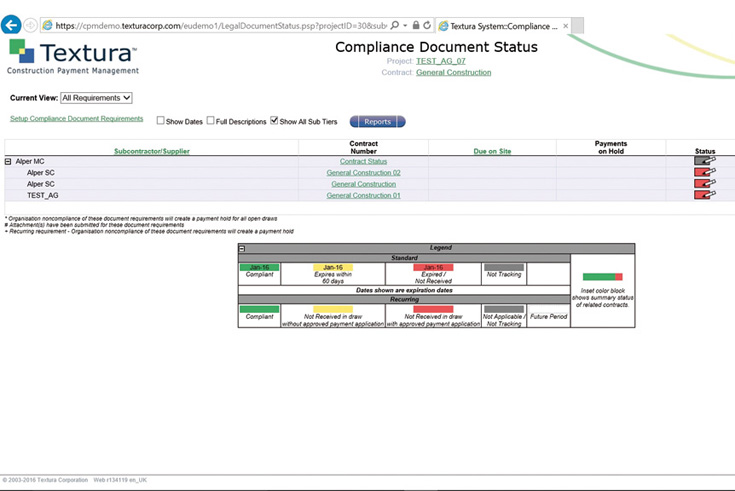
Task: Open the Current View dropdown
Action: pos(96,98)
